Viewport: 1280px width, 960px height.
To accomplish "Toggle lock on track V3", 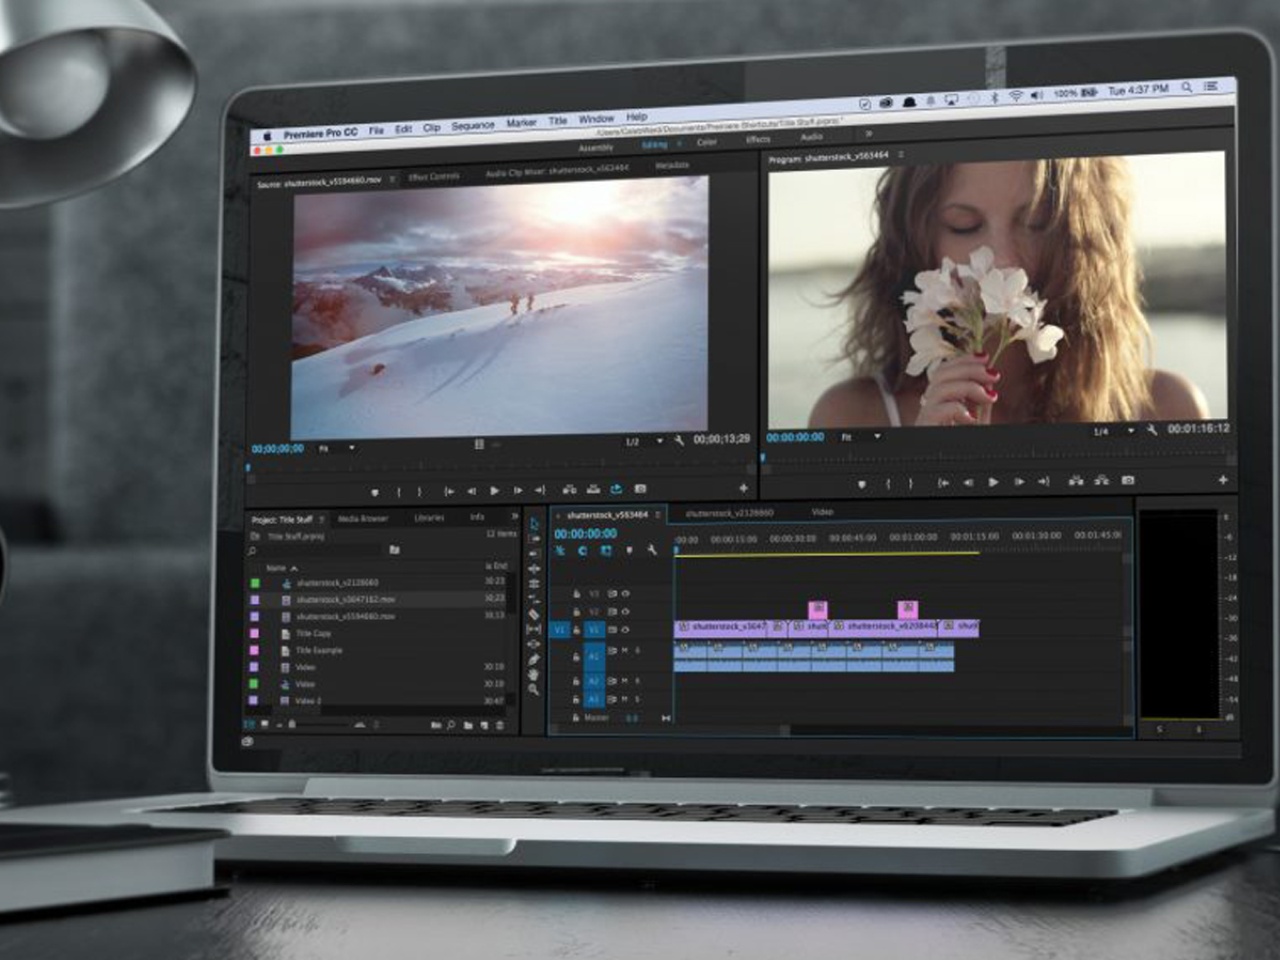I will pyautogui.click(x=576, y=594).
